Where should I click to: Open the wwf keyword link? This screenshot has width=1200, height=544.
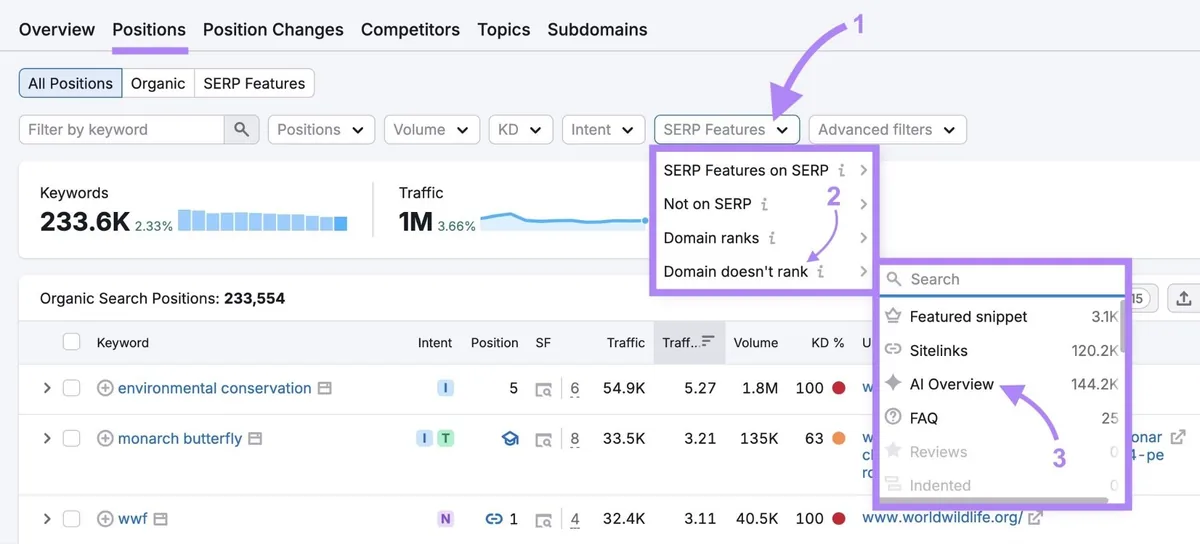tap(133, 518)
